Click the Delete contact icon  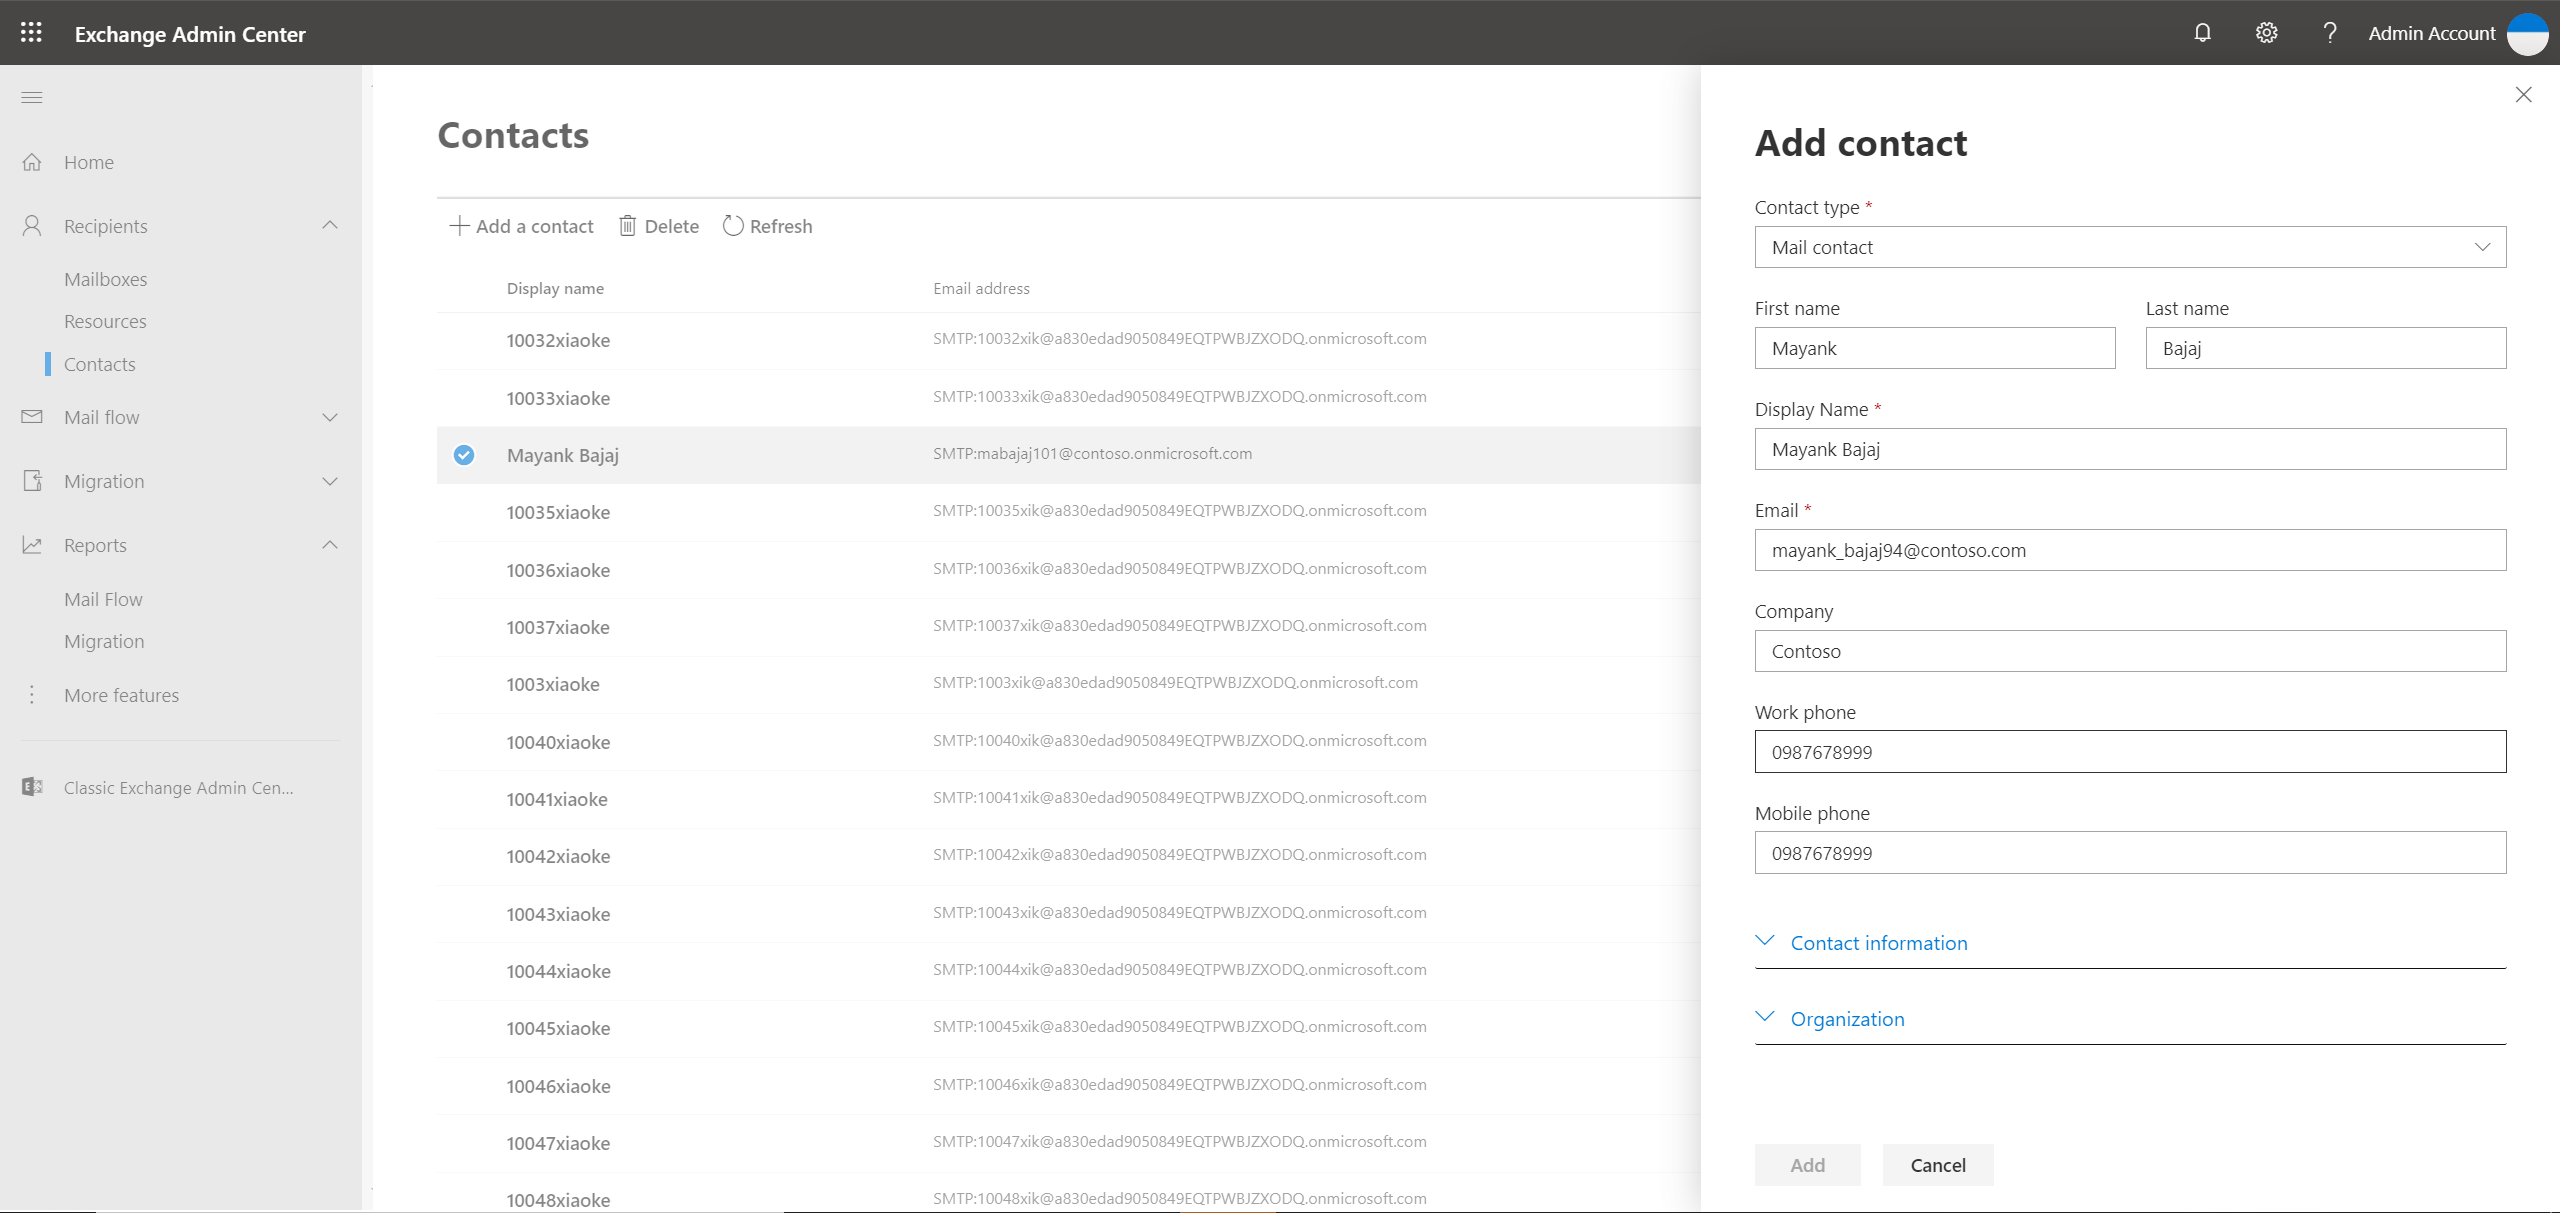coord(627,225)
